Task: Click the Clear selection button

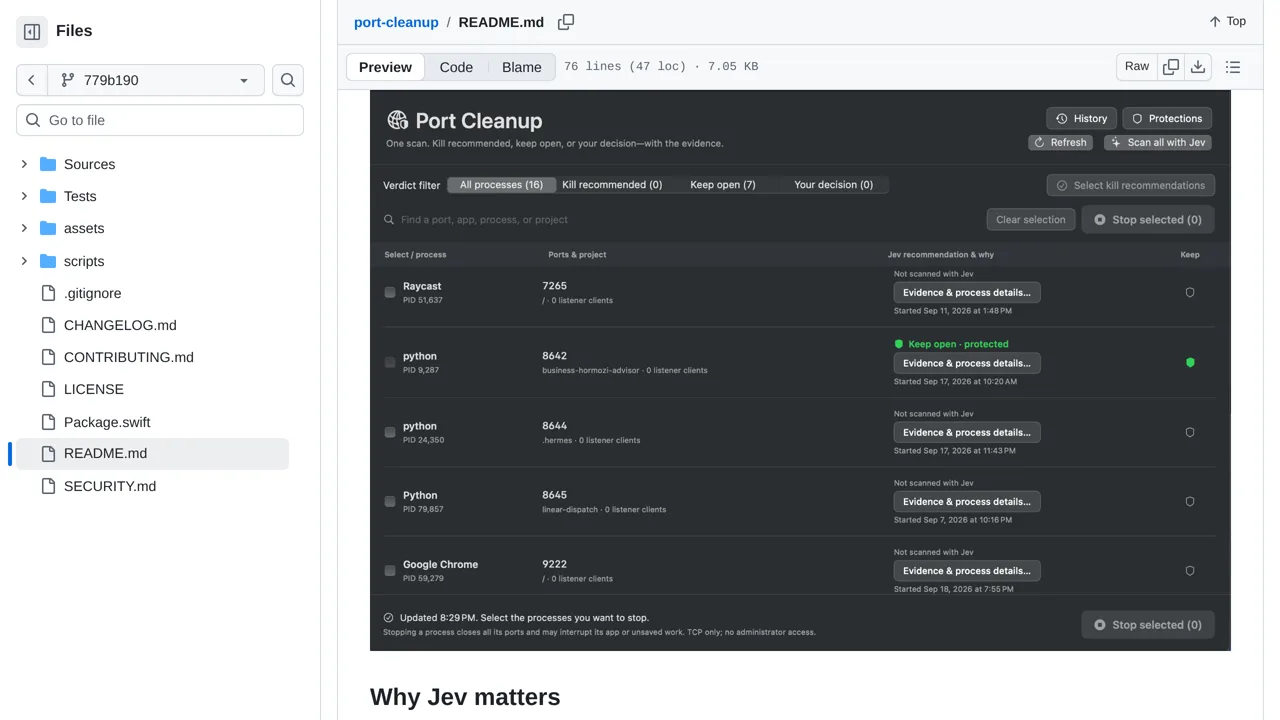Action: (1031, 220)
